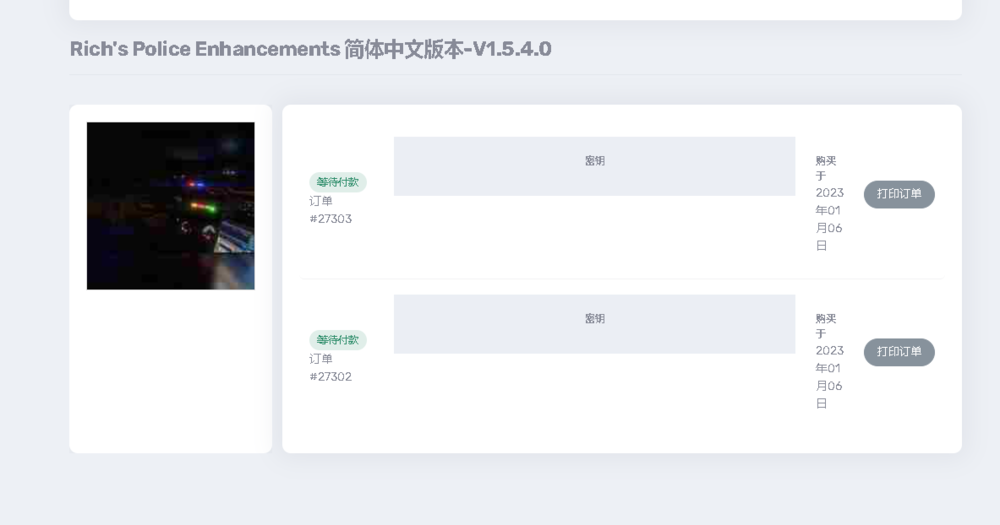Click the 2023年01月06日 date for order #27302

click(829, 377)
